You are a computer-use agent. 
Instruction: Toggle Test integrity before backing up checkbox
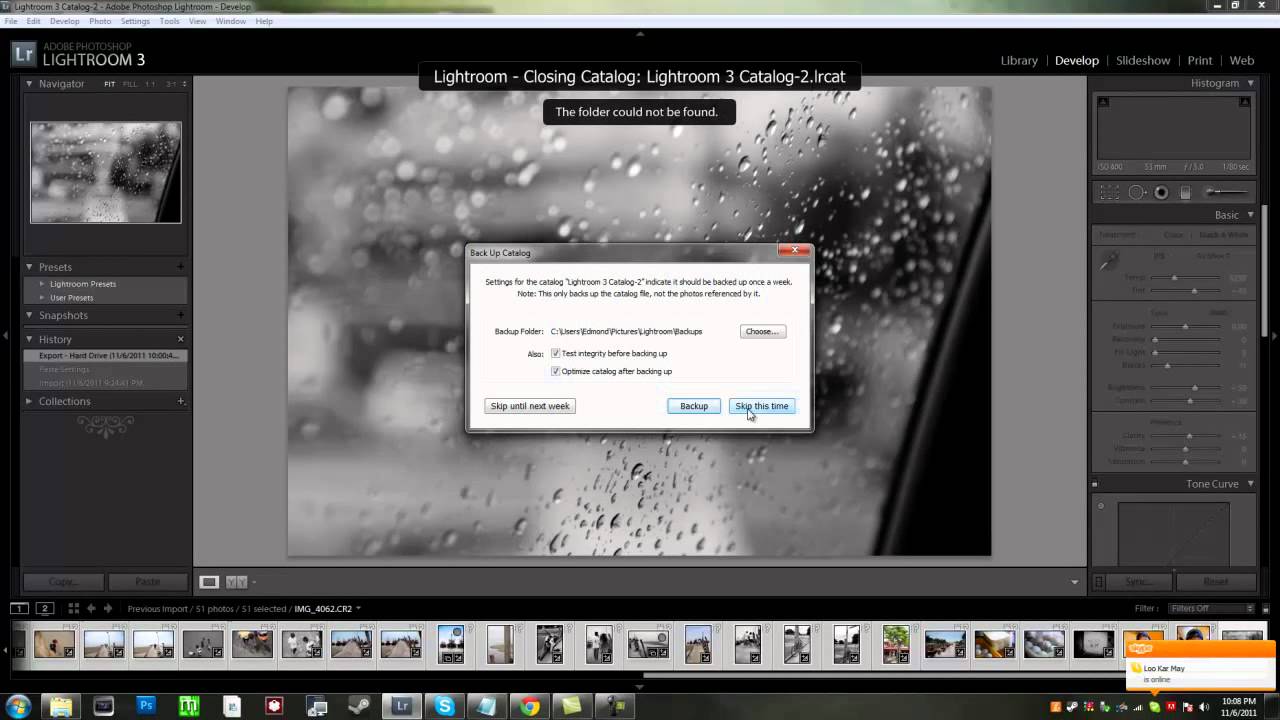[555, 353]
